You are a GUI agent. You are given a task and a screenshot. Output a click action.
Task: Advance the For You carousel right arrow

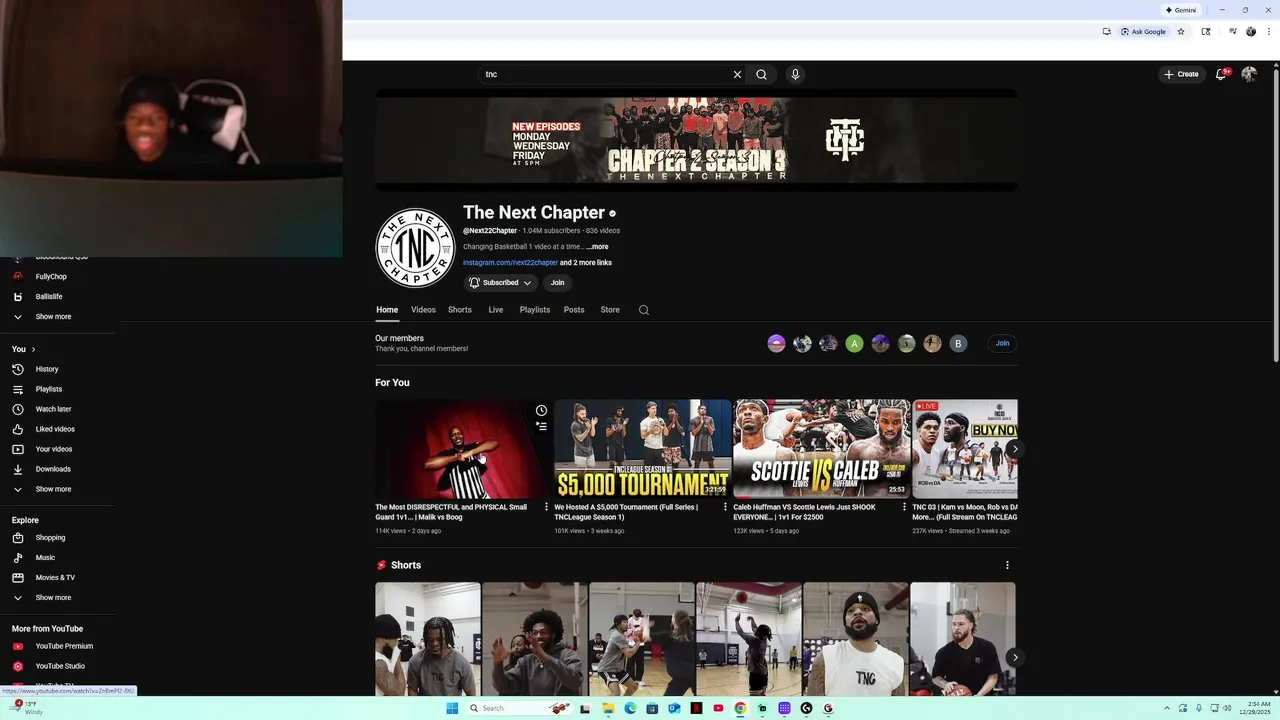[x=1014, y=449]
